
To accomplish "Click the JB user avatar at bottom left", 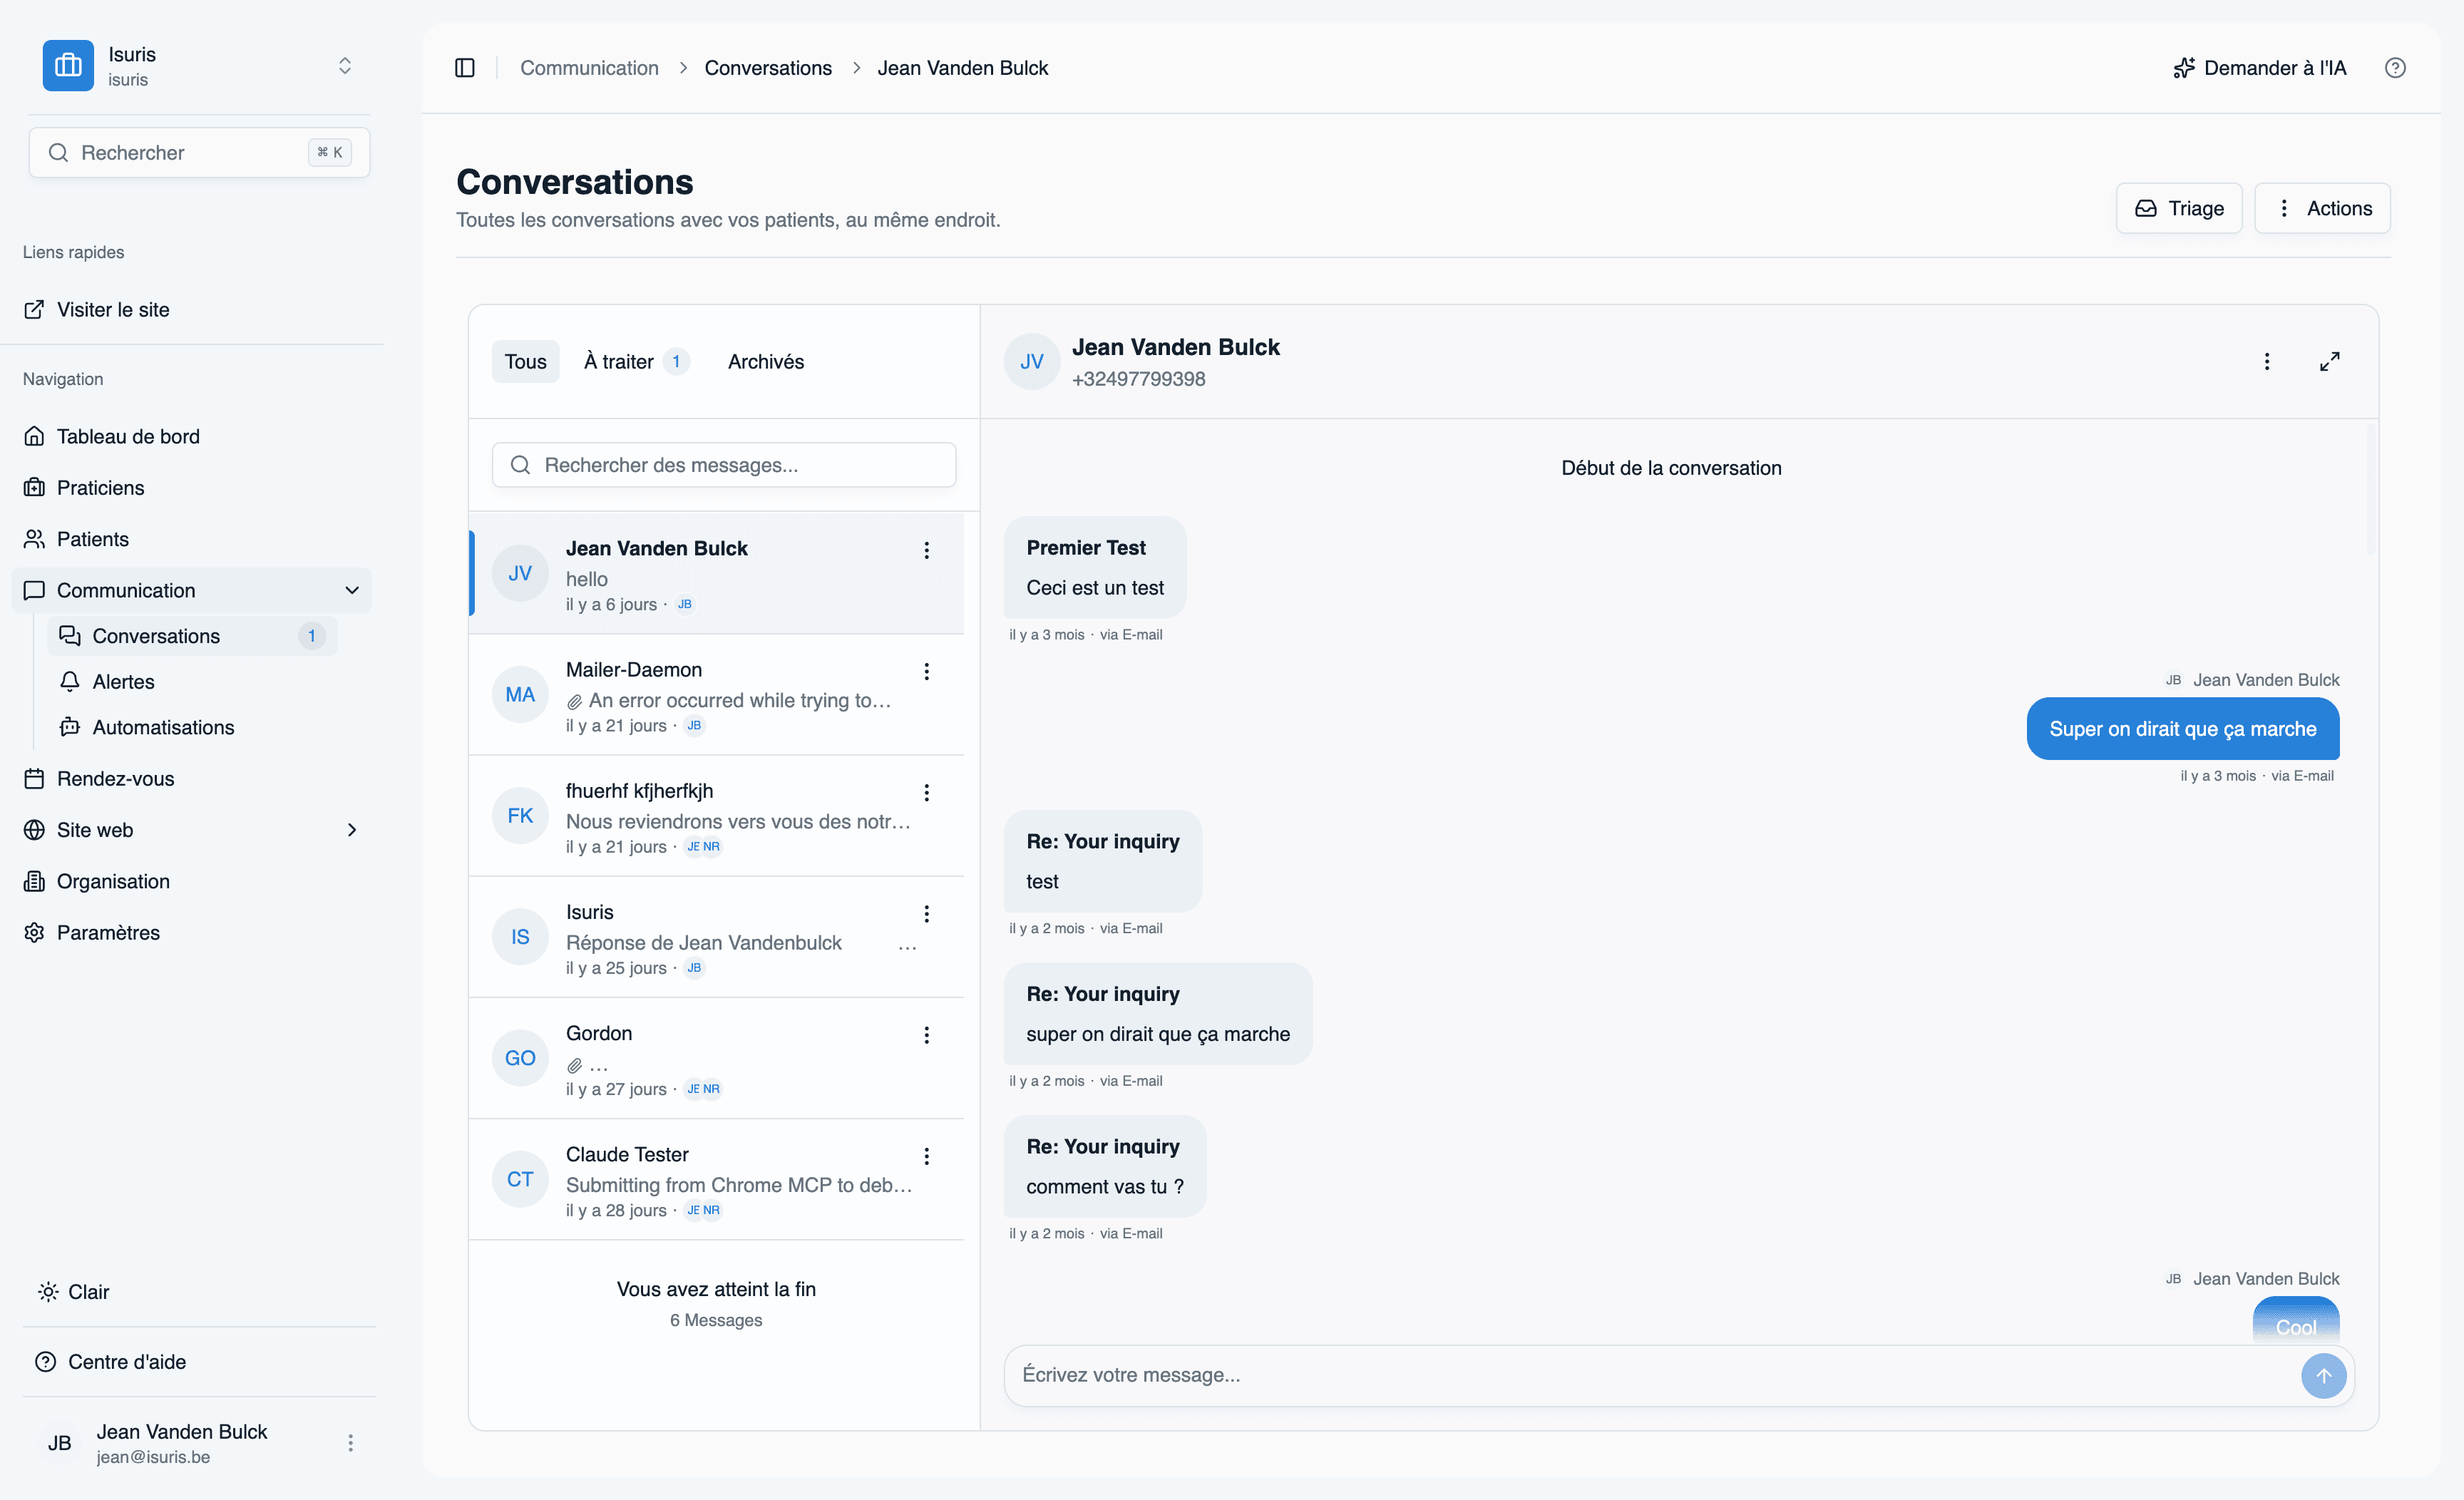I will (x=60, y=1442).
